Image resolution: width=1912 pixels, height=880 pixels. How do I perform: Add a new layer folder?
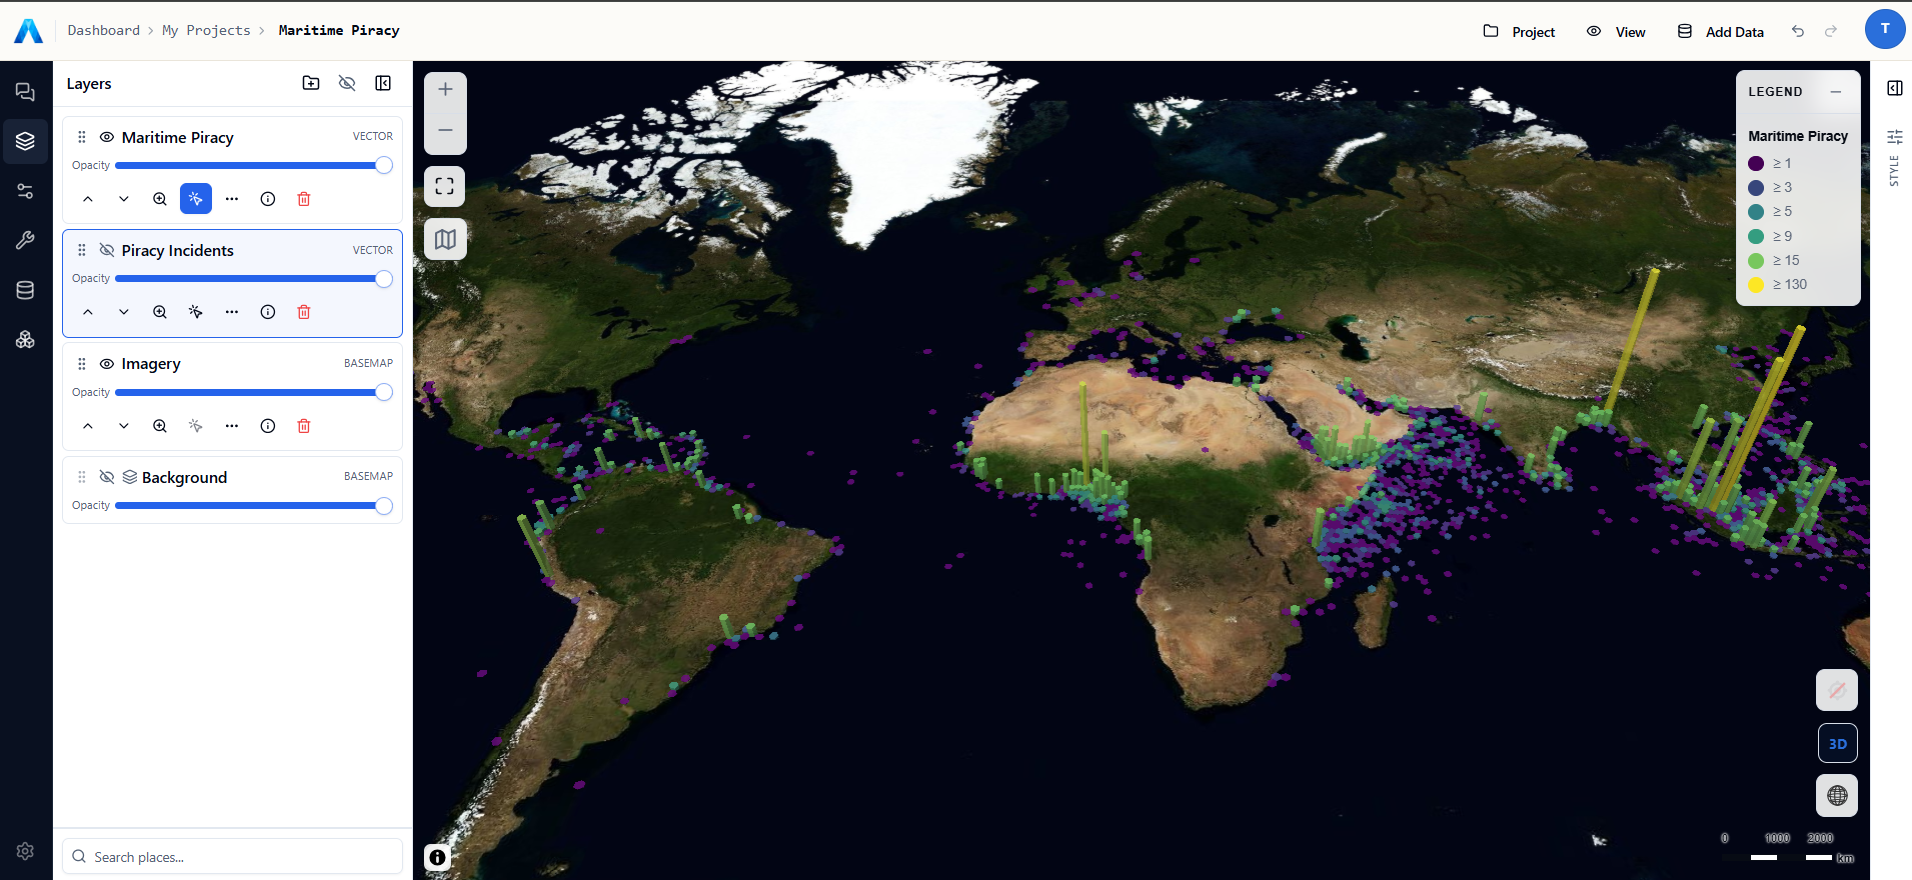tap(311, 83)
